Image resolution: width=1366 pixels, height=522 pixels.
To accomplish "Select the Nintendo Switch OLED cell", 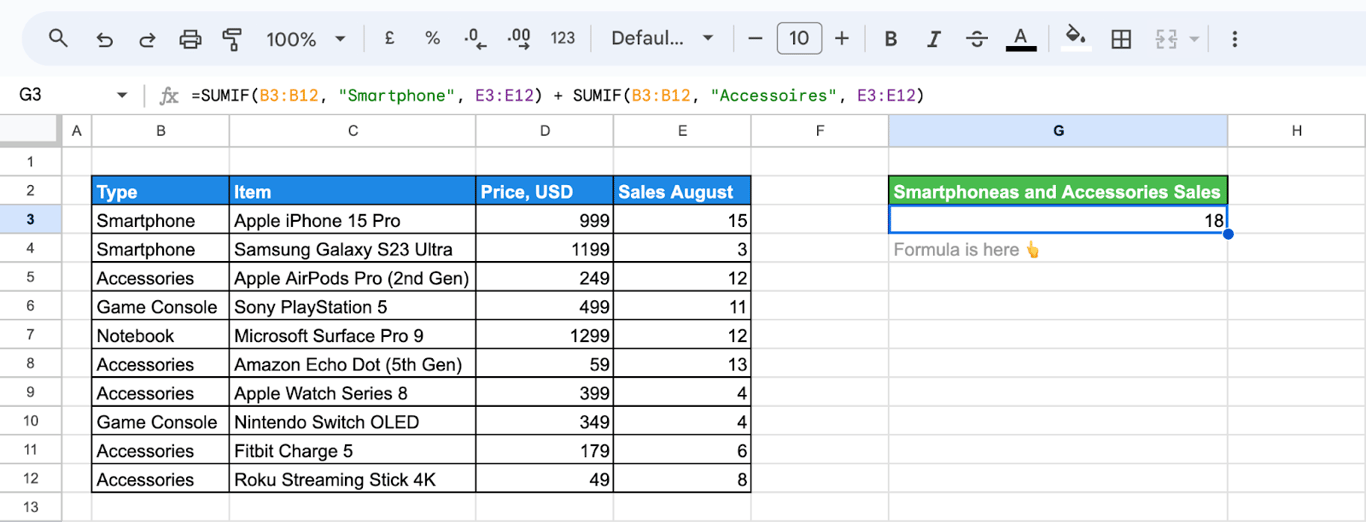I will (352, 422).
